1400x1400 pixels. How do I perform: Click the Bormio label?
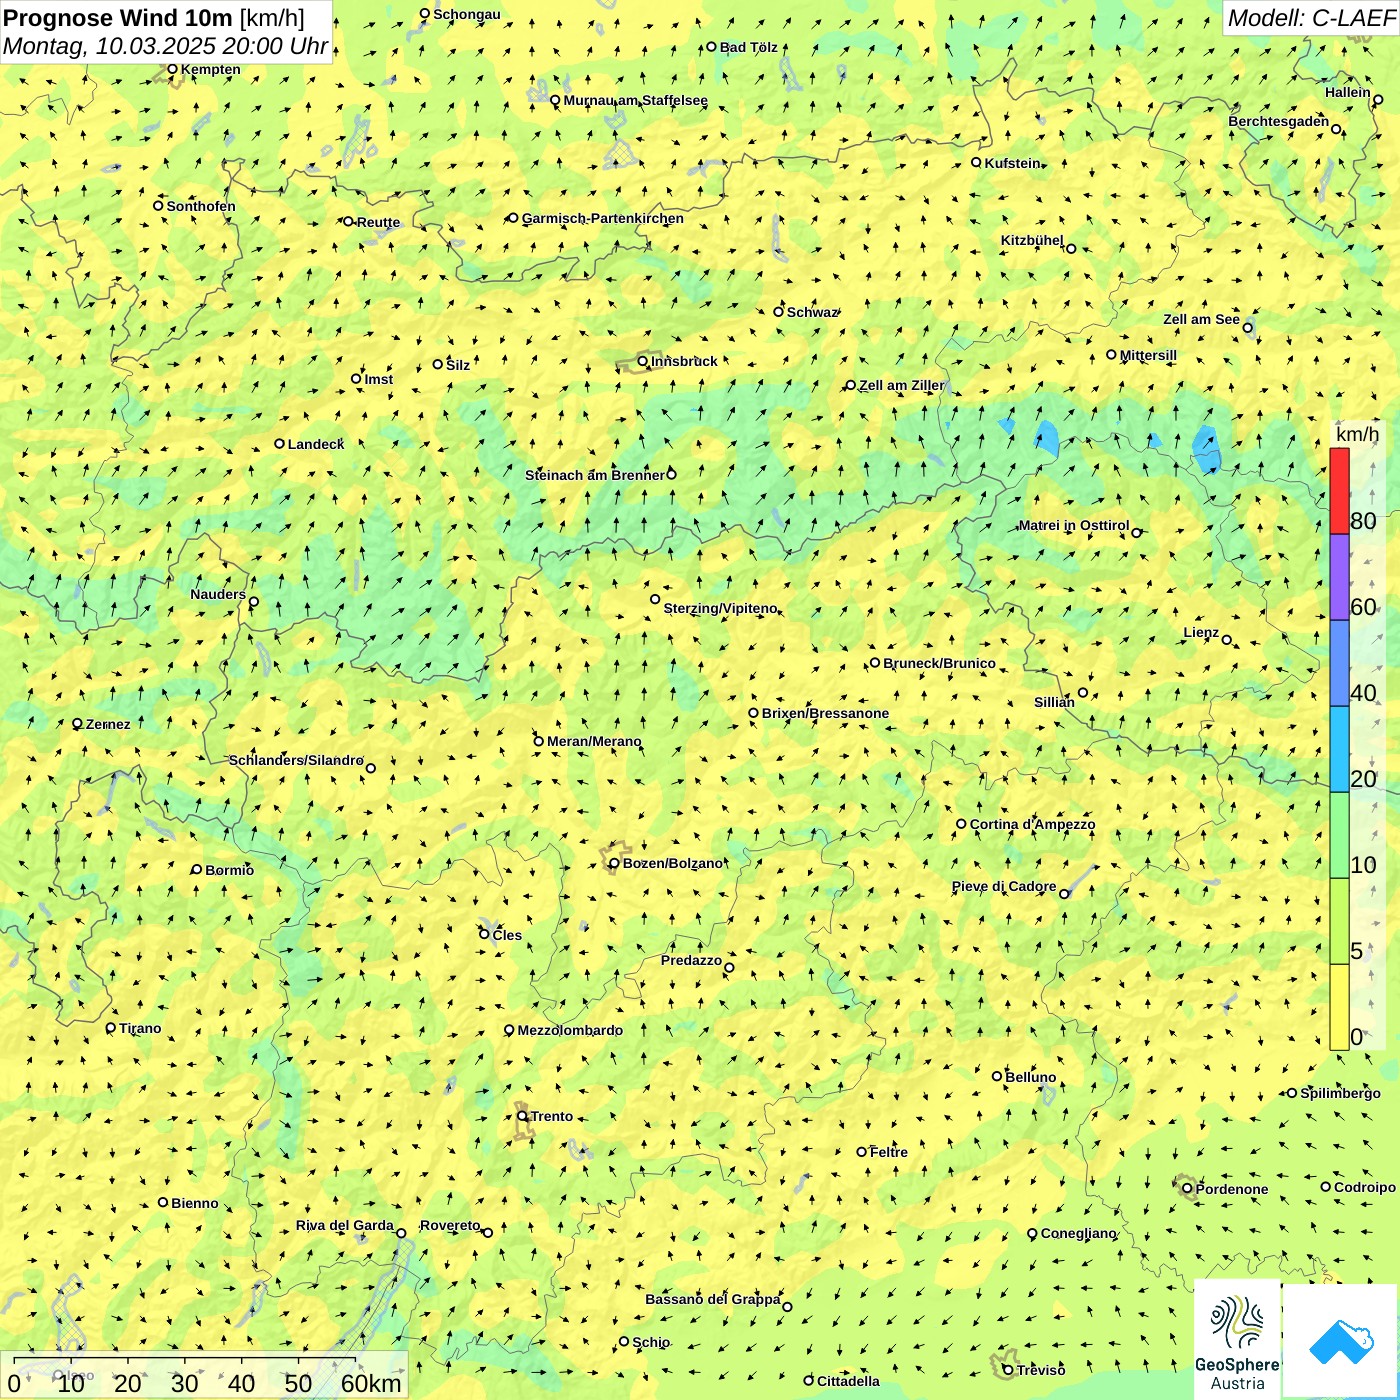pyautogui.click(x=229, y=870)
